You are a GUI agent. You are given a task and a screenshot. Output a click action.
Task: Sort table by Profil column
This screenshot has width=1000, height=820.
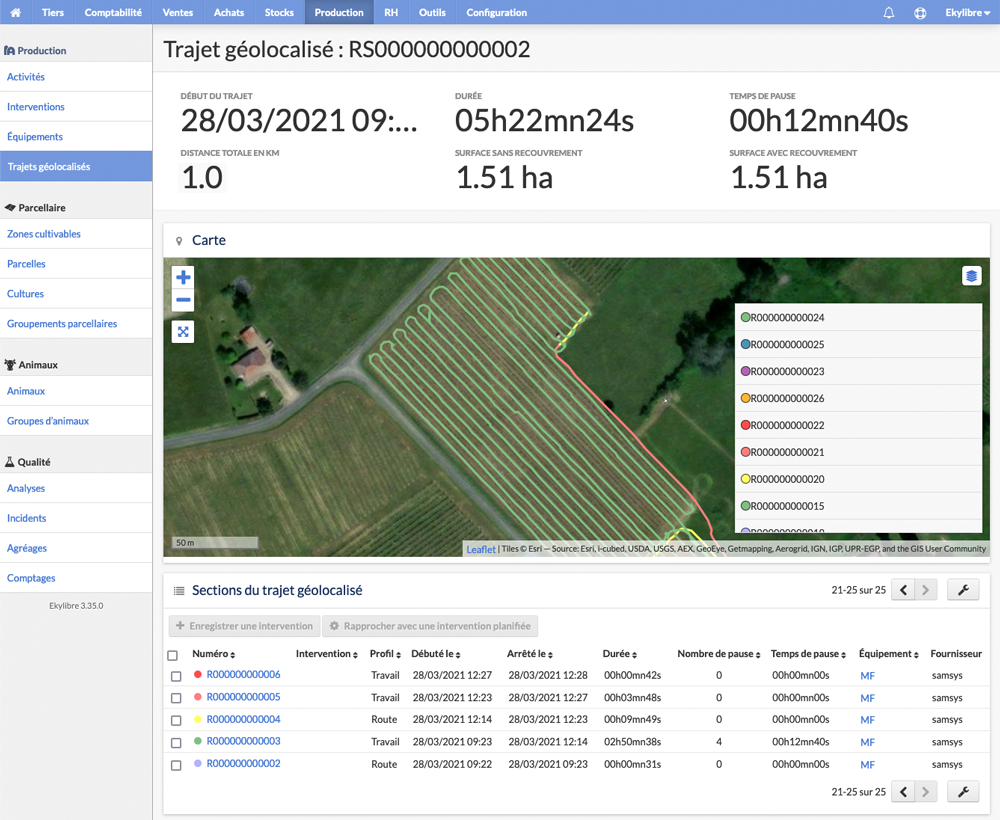coord(385,654)
